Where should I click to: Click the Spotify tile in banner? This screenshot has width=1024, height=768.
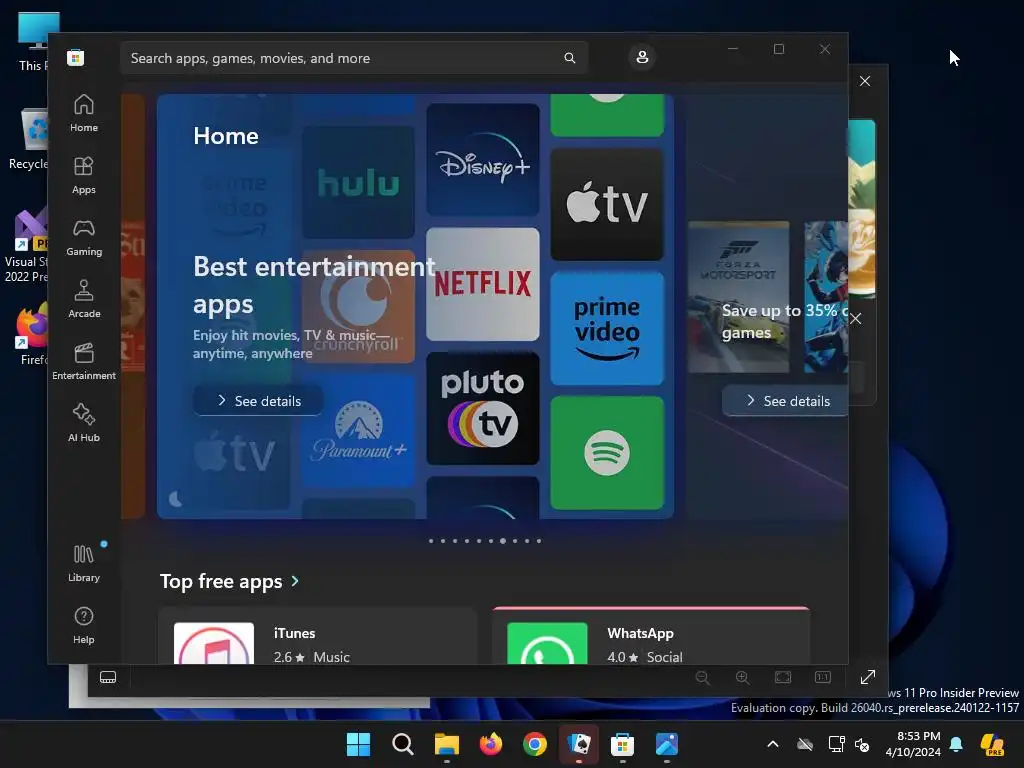607,453
